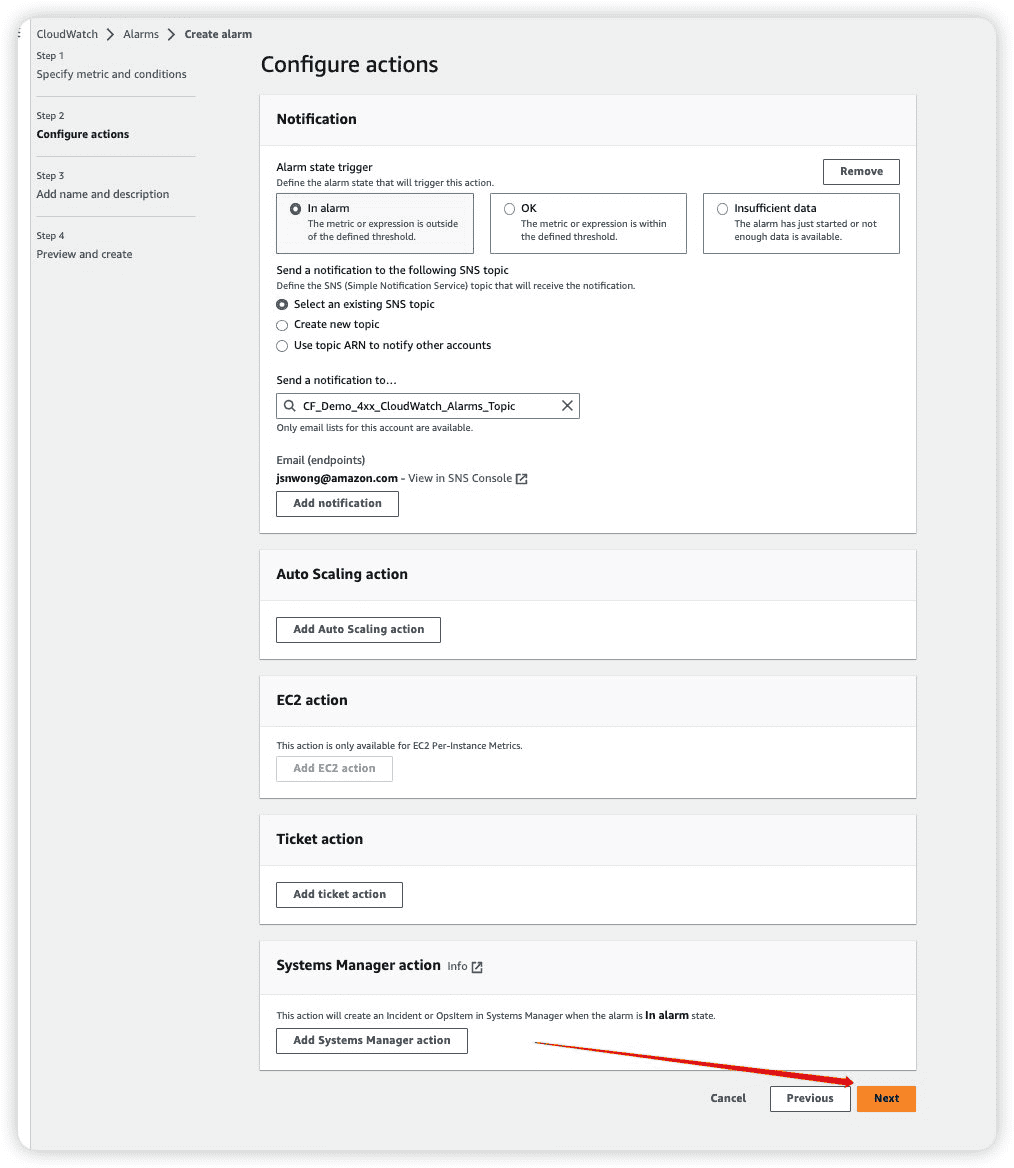Click the Configure actions page heading
The height and width of the screenshot is (1168, 1014).
349,65
